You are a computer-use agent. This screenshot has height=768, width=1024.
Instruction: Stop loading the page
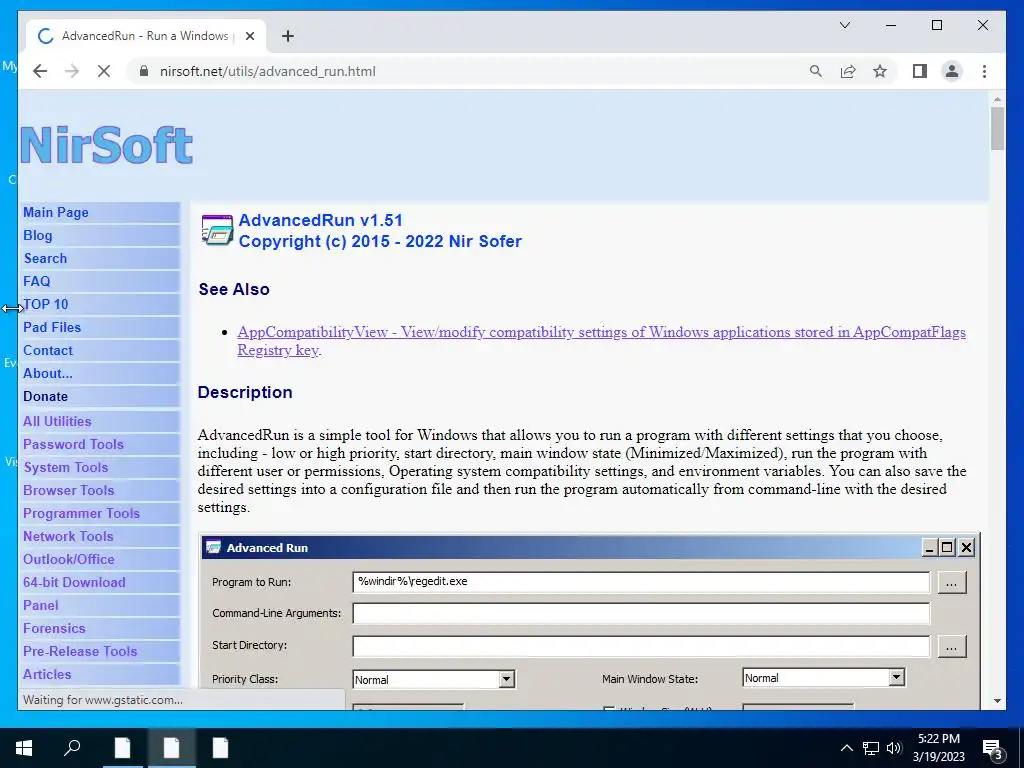coord(104,71)
